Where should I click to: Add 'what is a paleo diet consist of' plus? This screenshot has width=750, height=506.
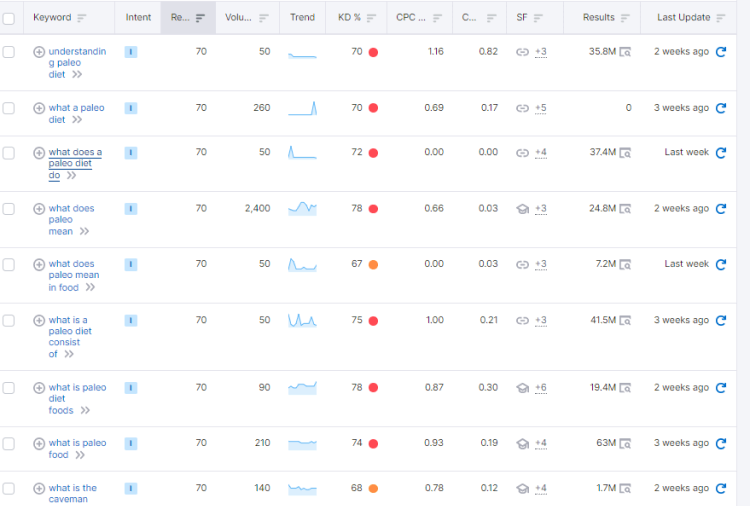(x=39, y=320)
